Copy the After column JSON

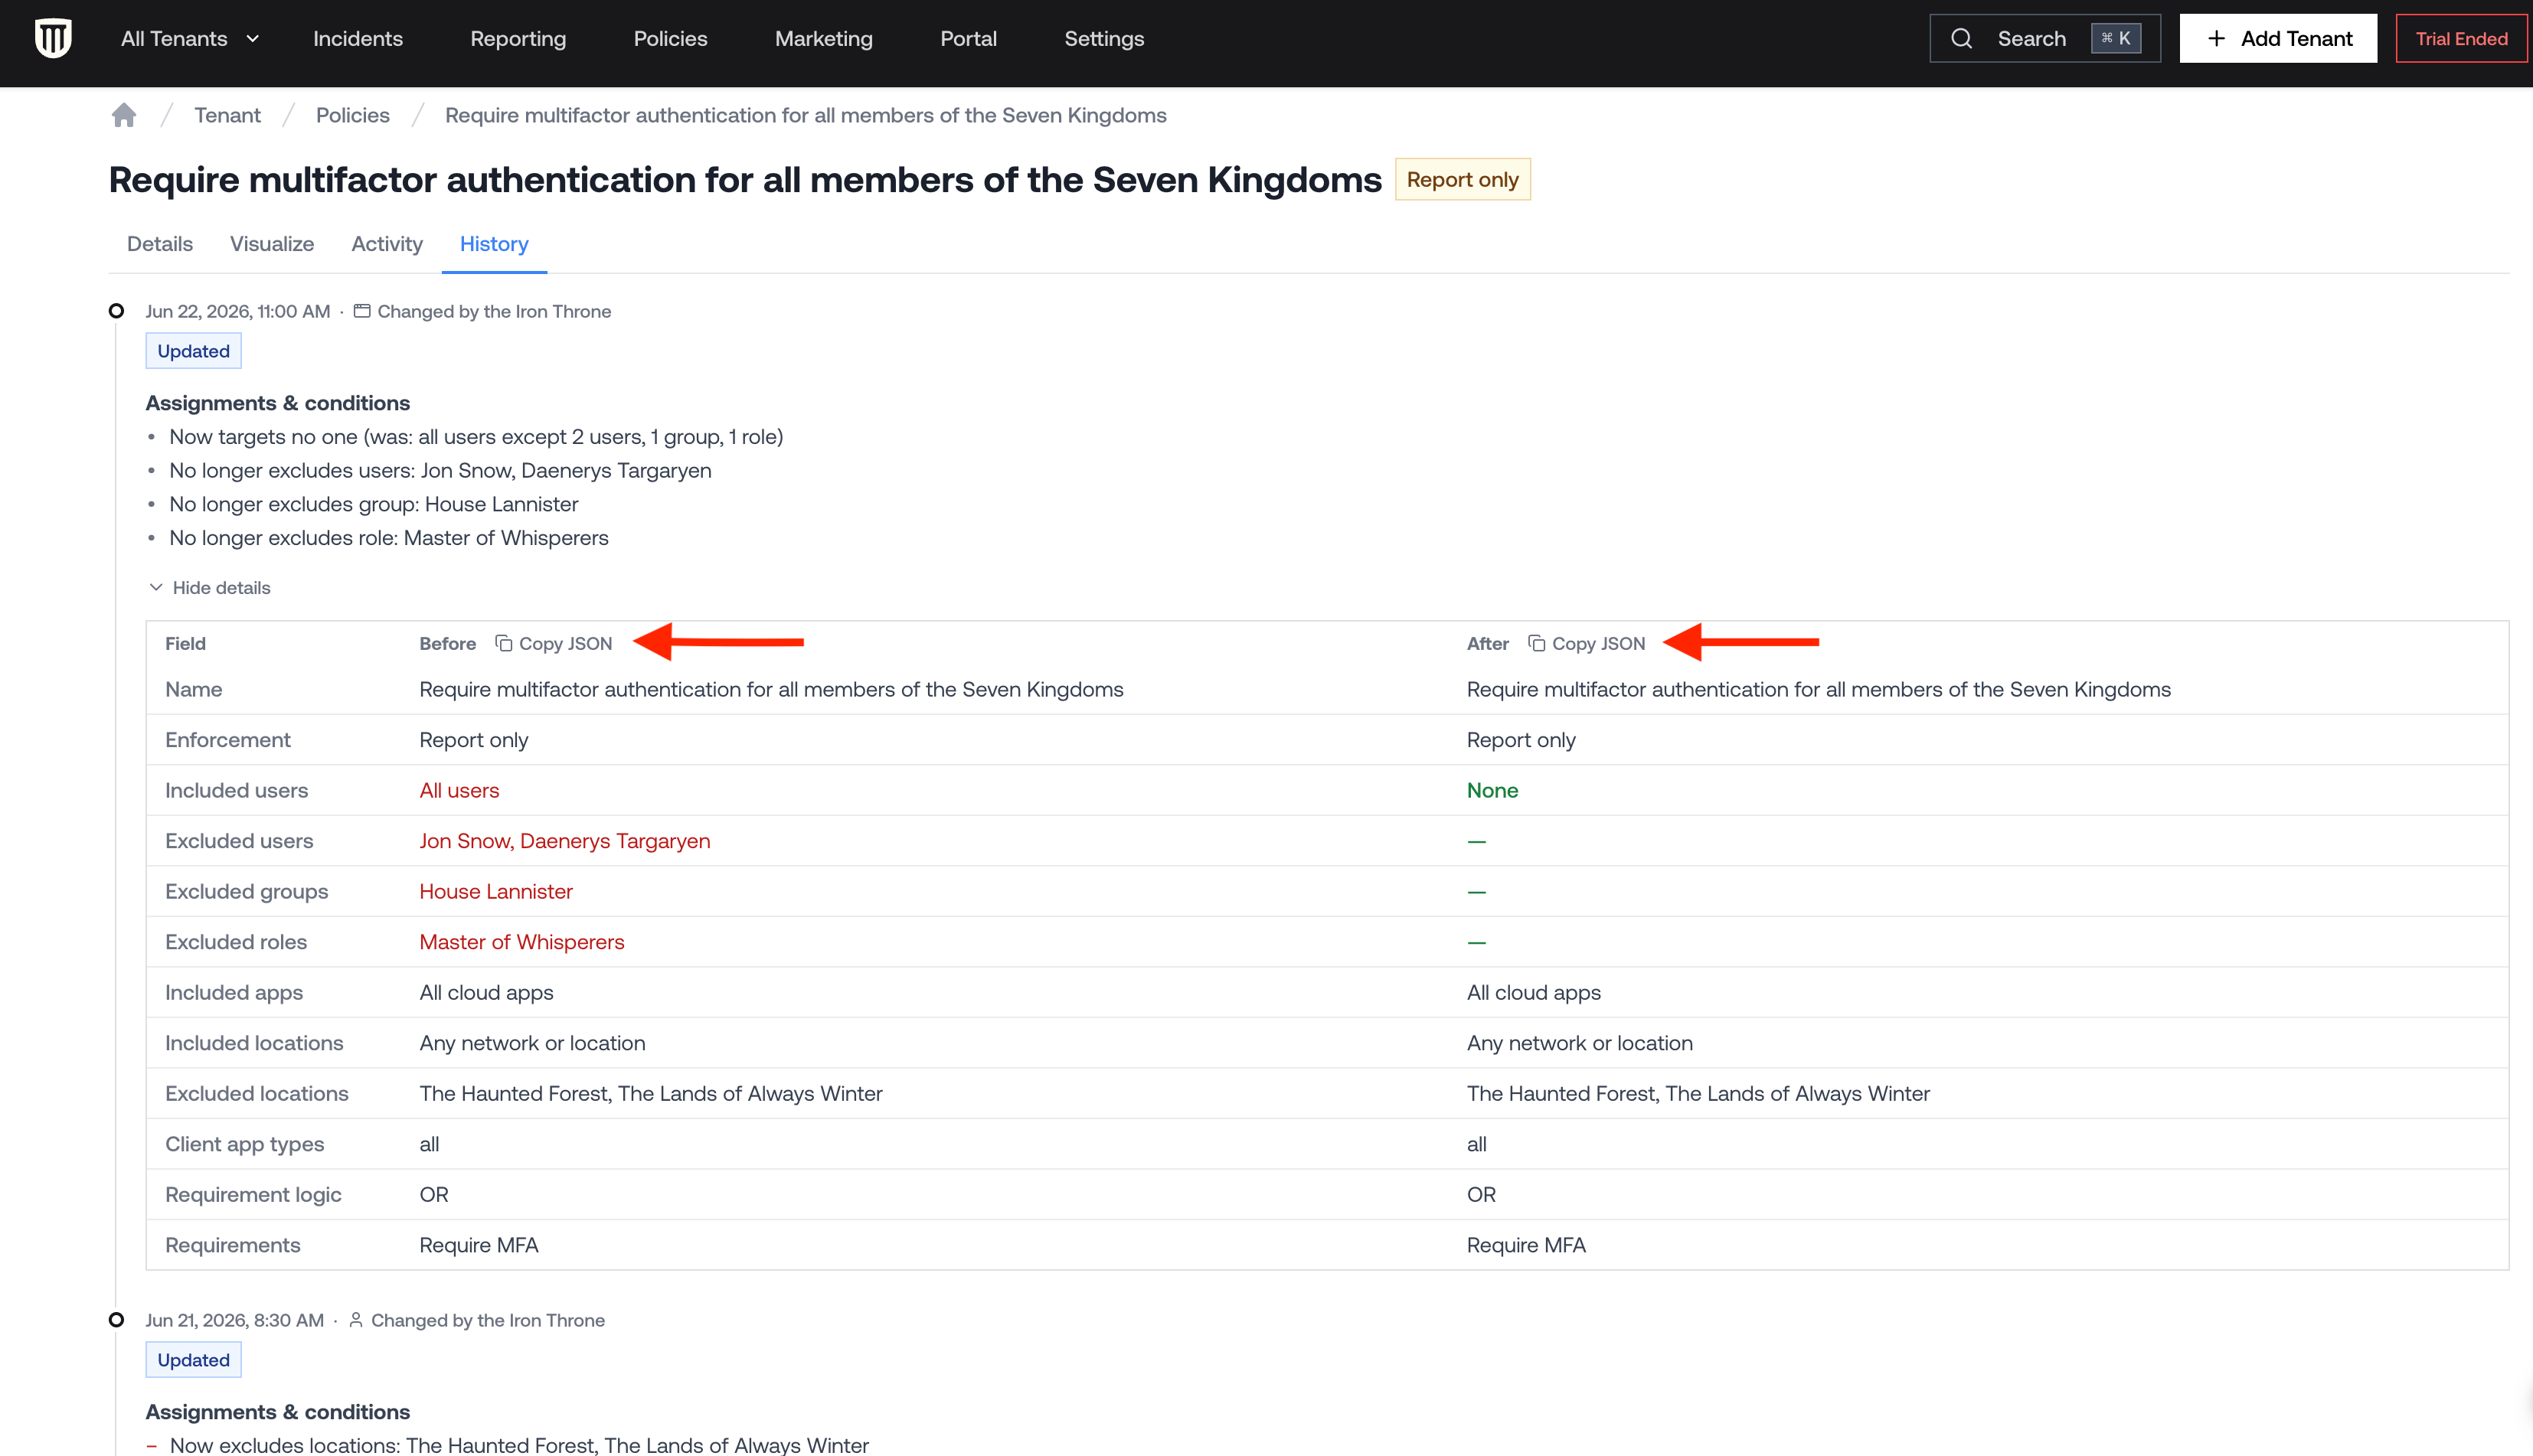click(x=1587, y=644)
